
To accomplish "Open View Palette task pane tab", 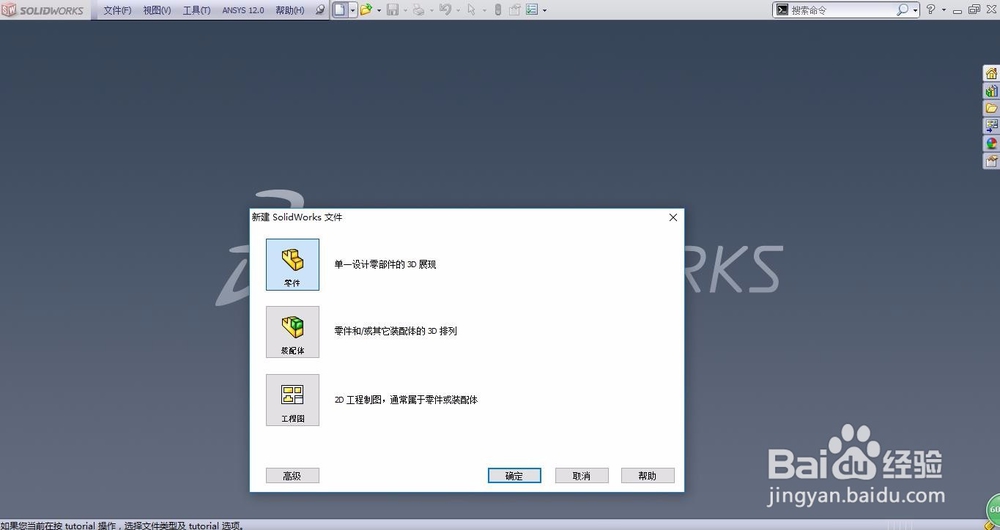I will 991,126.
